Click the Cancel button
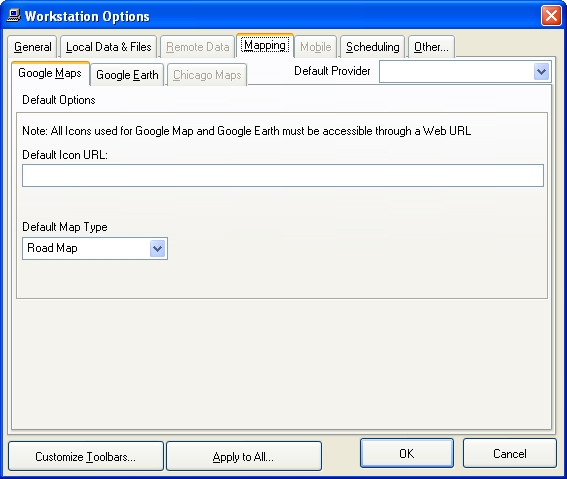 (x=510, y=453)
